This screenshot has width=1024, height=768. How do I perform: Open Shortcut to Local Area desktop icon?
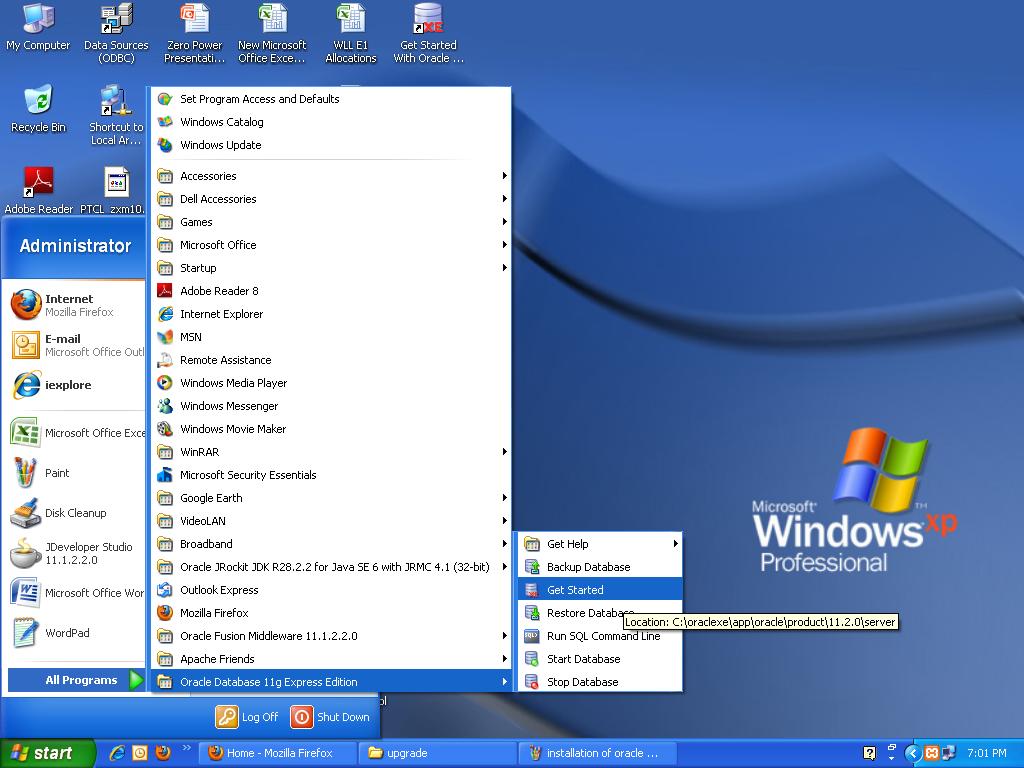point(116,116)
